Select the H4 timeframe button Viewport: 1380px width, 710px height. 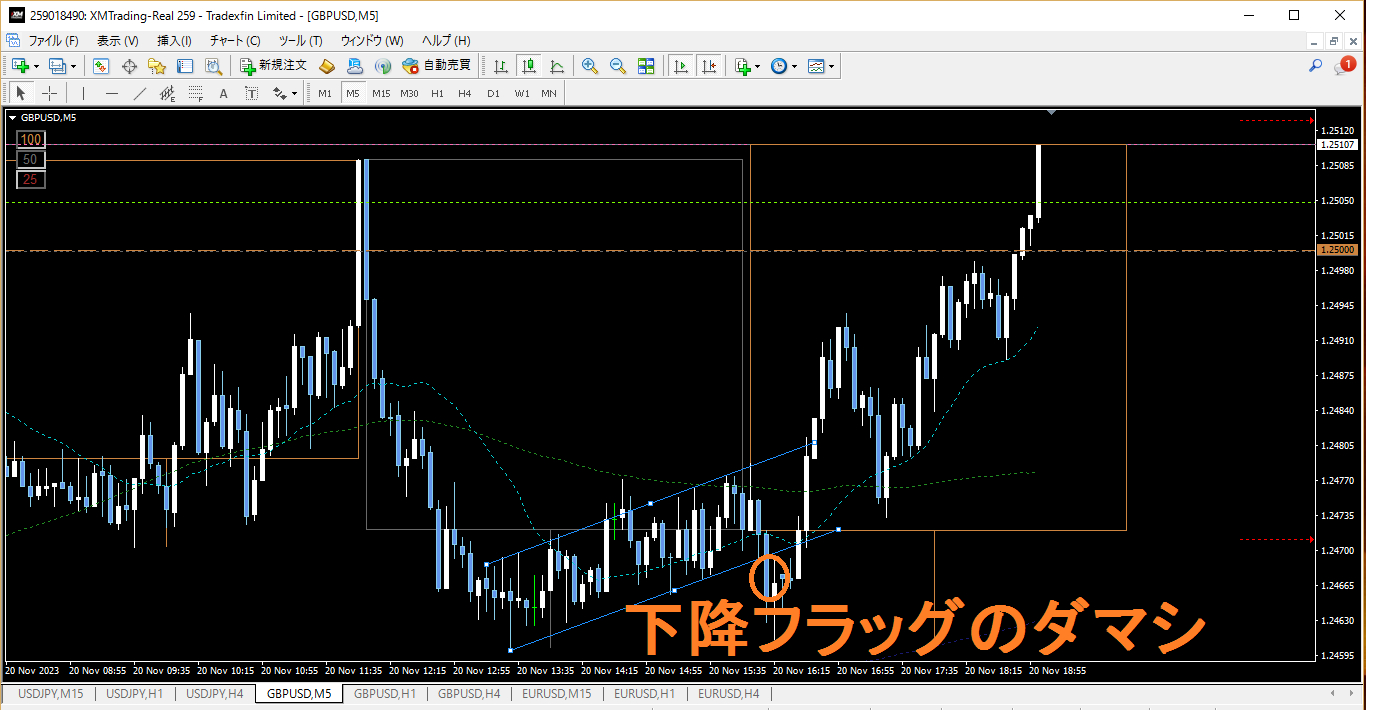[x=465, y=93]
